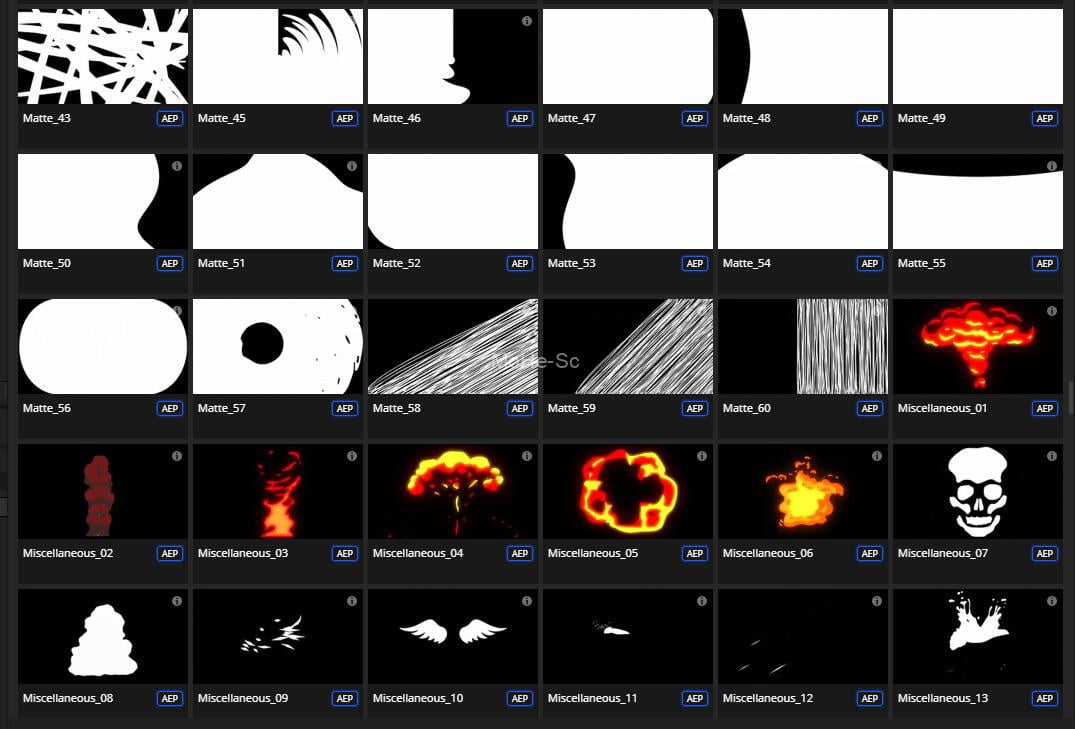
Task: Select the Matte_57 thumbnail with black circle
Action: pos(277,346)
